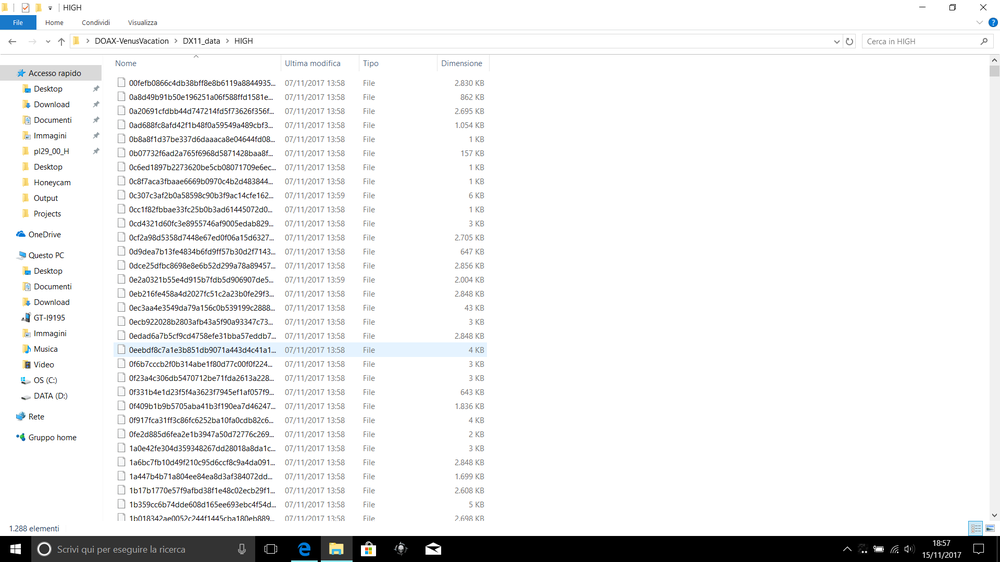This screenshot has height=562, width=1000.
Task: Sort files by the Dimensione column
Action: click(462, 63)
